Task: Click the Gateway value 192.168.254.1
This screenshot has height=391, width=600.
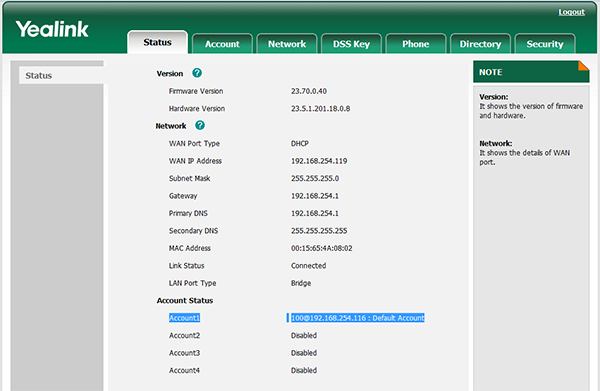Action: [315, 196]
